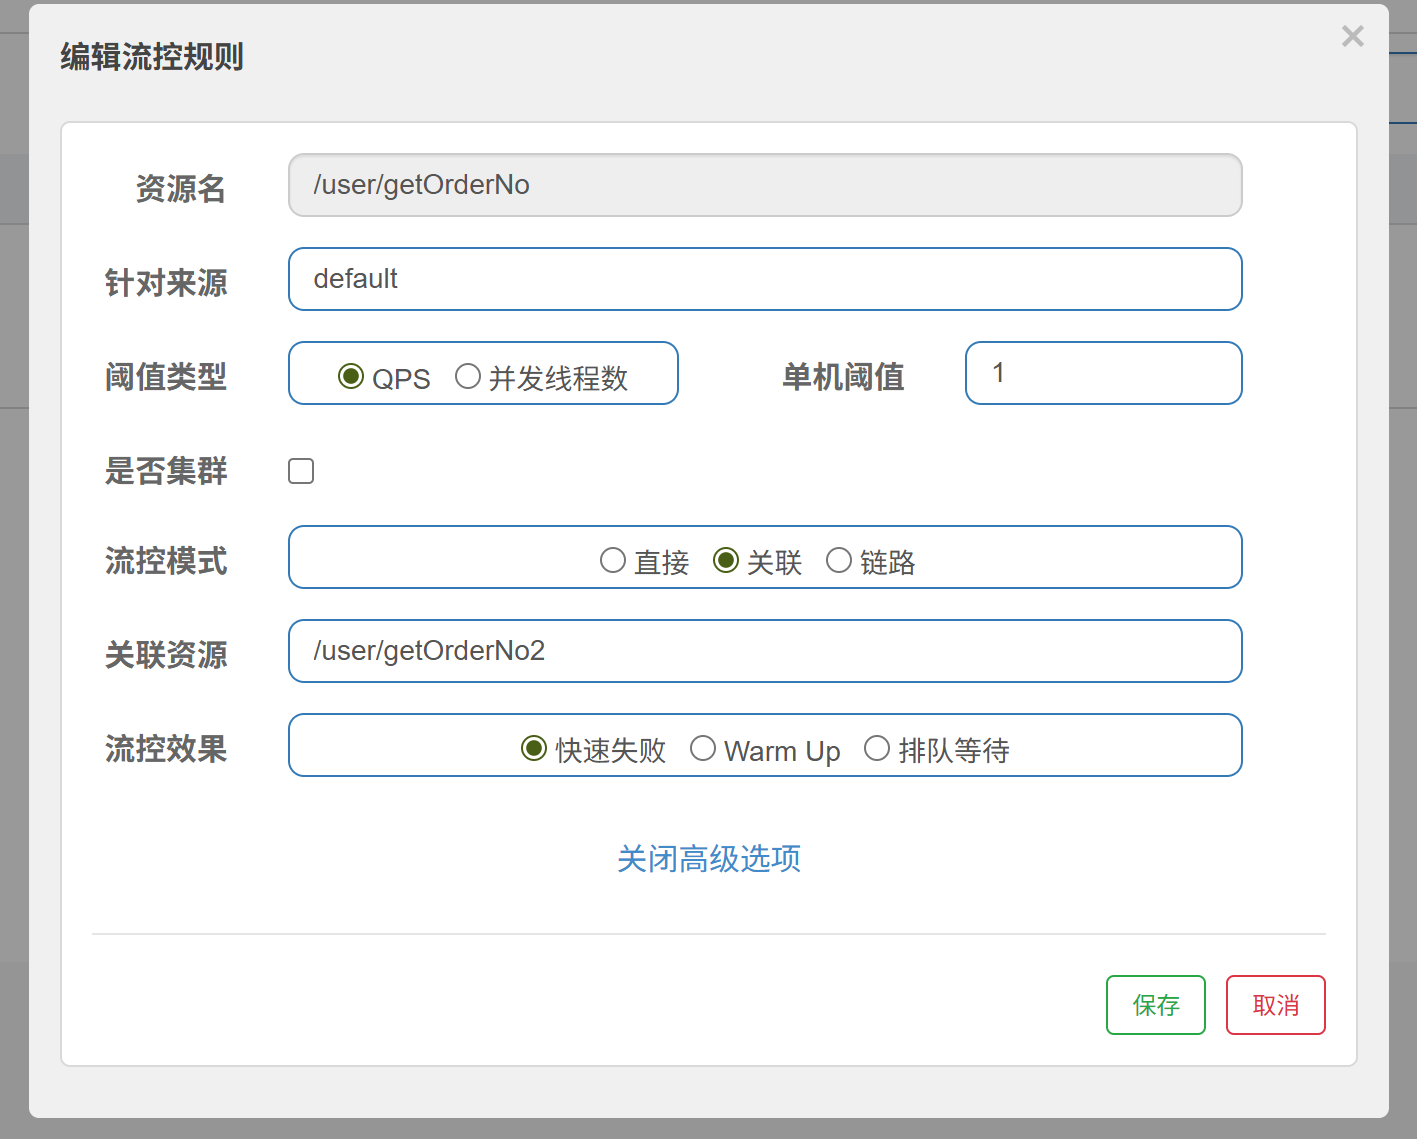This screenshot has width=1417, height=1139.
Task: Click the 单机阈值 value field
Action: 1103,373
